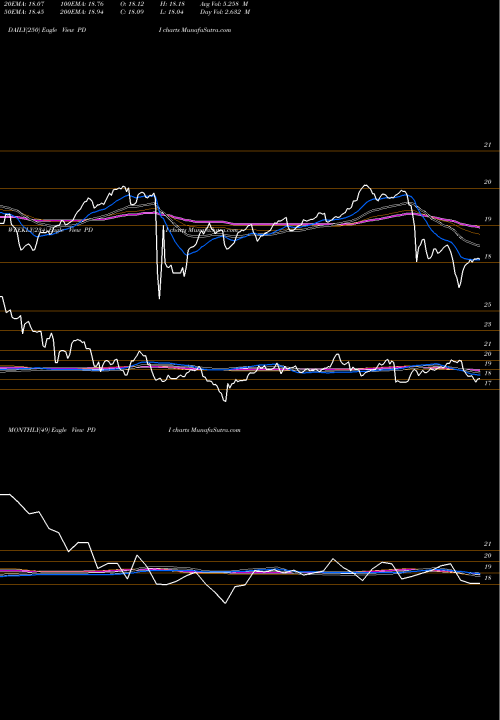
Task: Click the high price H: 18.18
Action: coord(172,4)
